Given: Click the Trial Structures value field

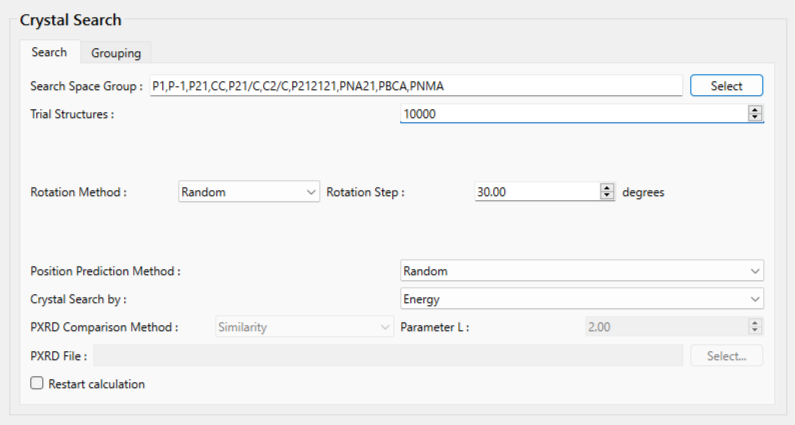Looking at the screenshot, I should click(572, 114).
